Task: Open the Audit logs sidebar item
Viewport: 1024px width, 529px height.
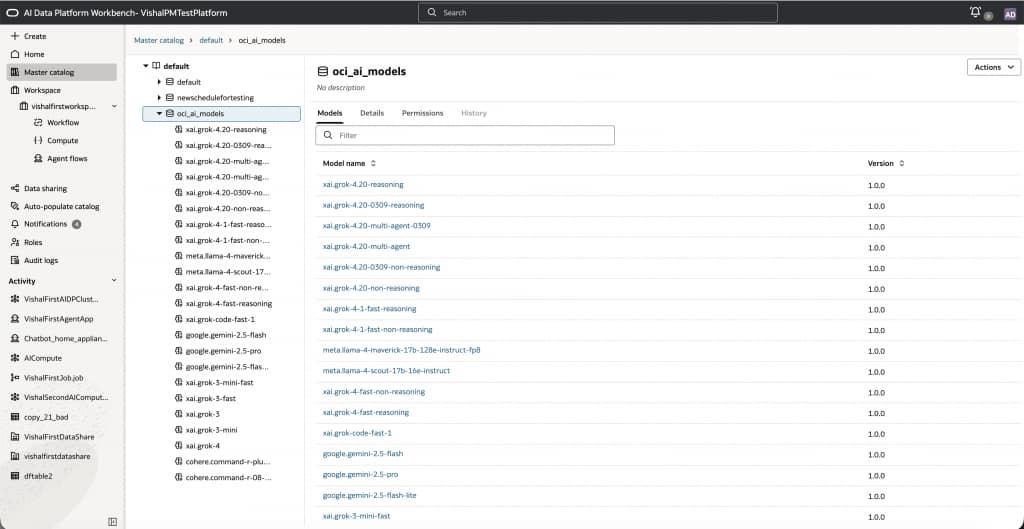Action: click(x=41, y=260)
